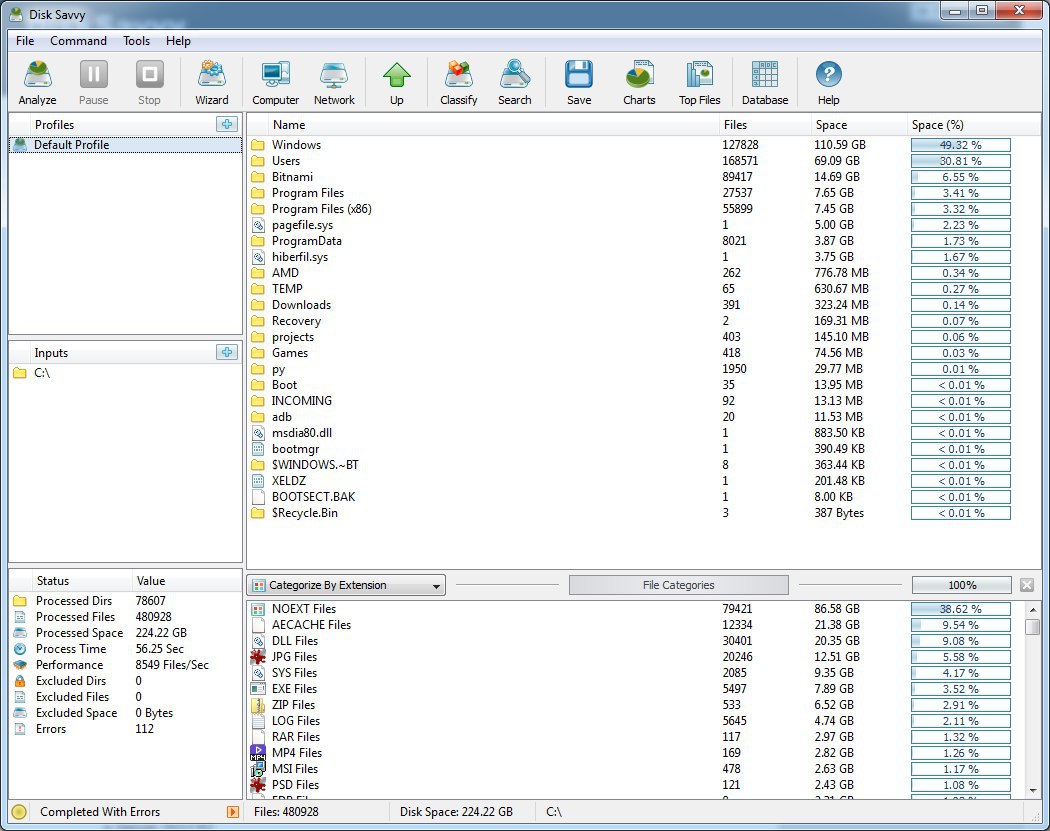Open the Help toolbar icon

[828, 83]
